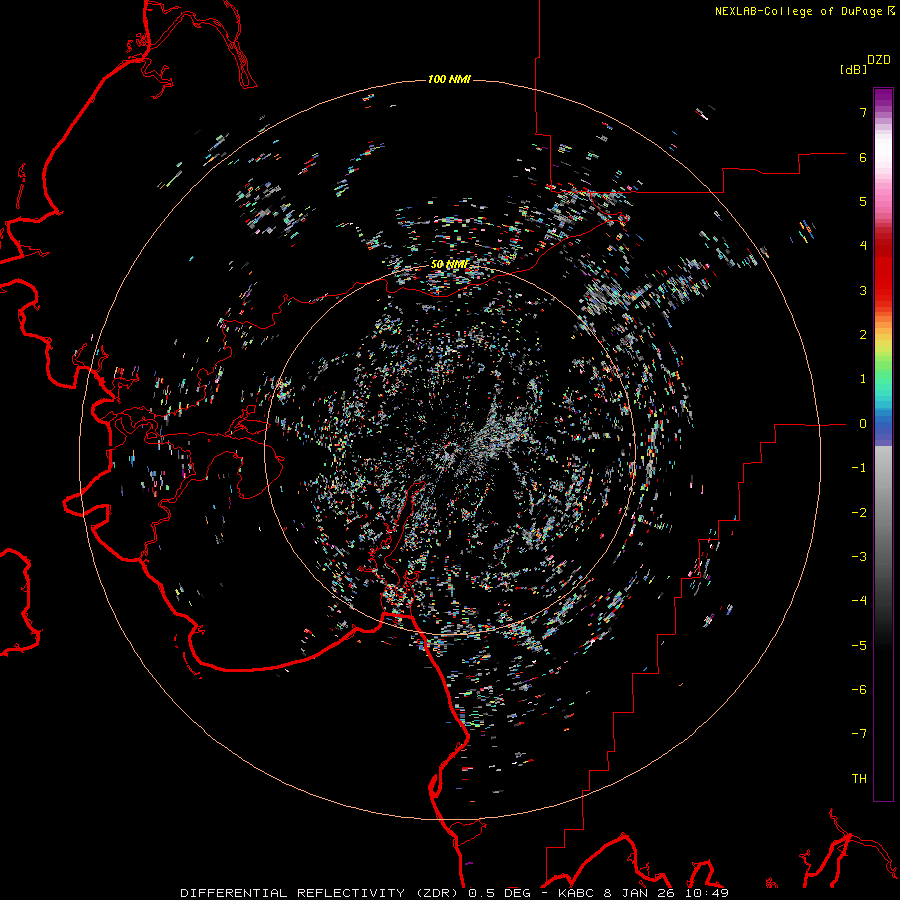
Task: Click the 0.5 DEG elevation text
Action: click(x=501, y=893)
